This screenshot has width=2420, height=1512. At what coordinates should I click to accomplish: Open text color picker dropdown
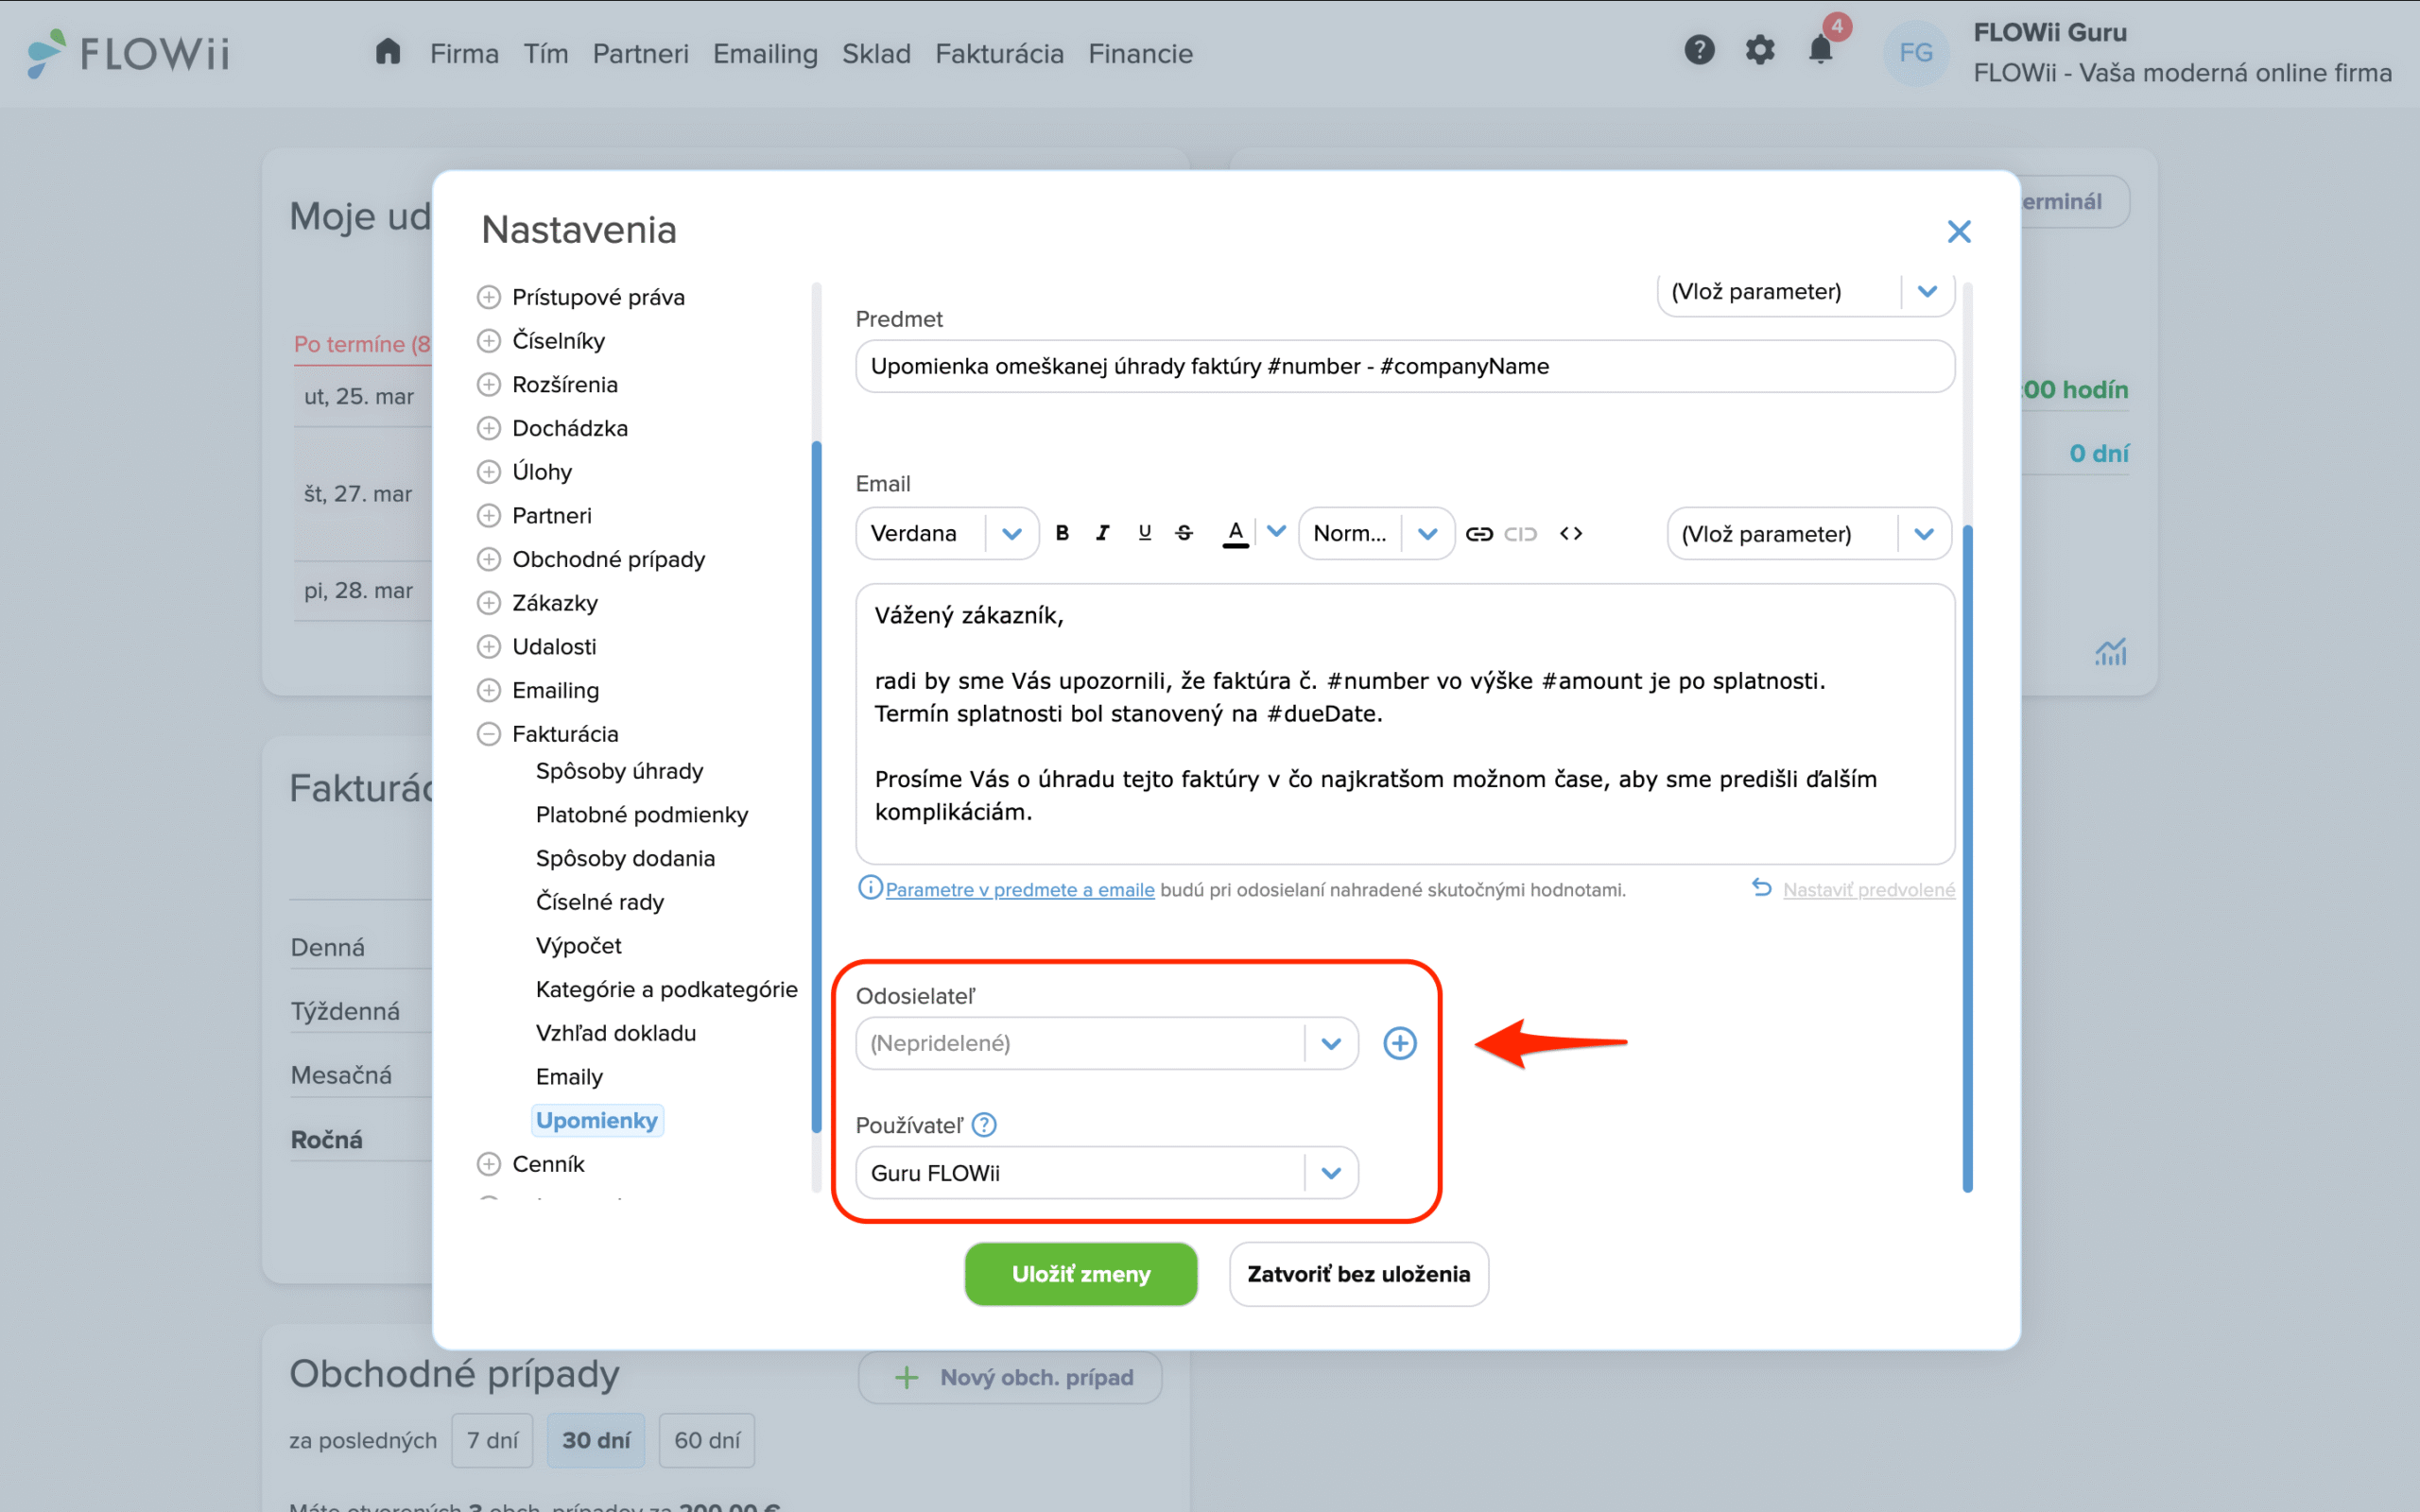[1276, 531]
